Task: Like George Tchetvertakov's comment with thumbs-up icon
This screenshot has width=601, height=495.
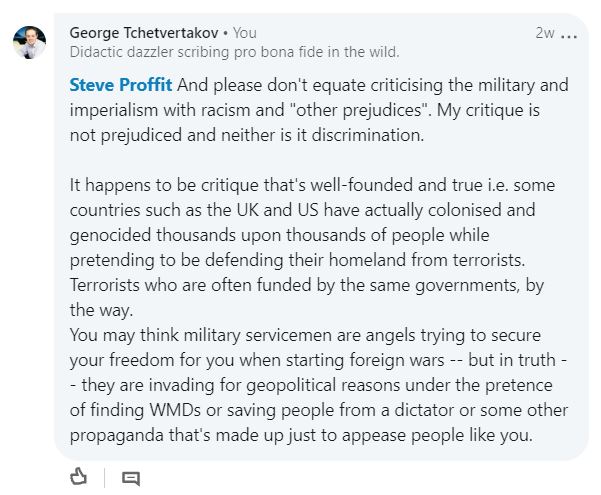Action: [x=79, y=477]
